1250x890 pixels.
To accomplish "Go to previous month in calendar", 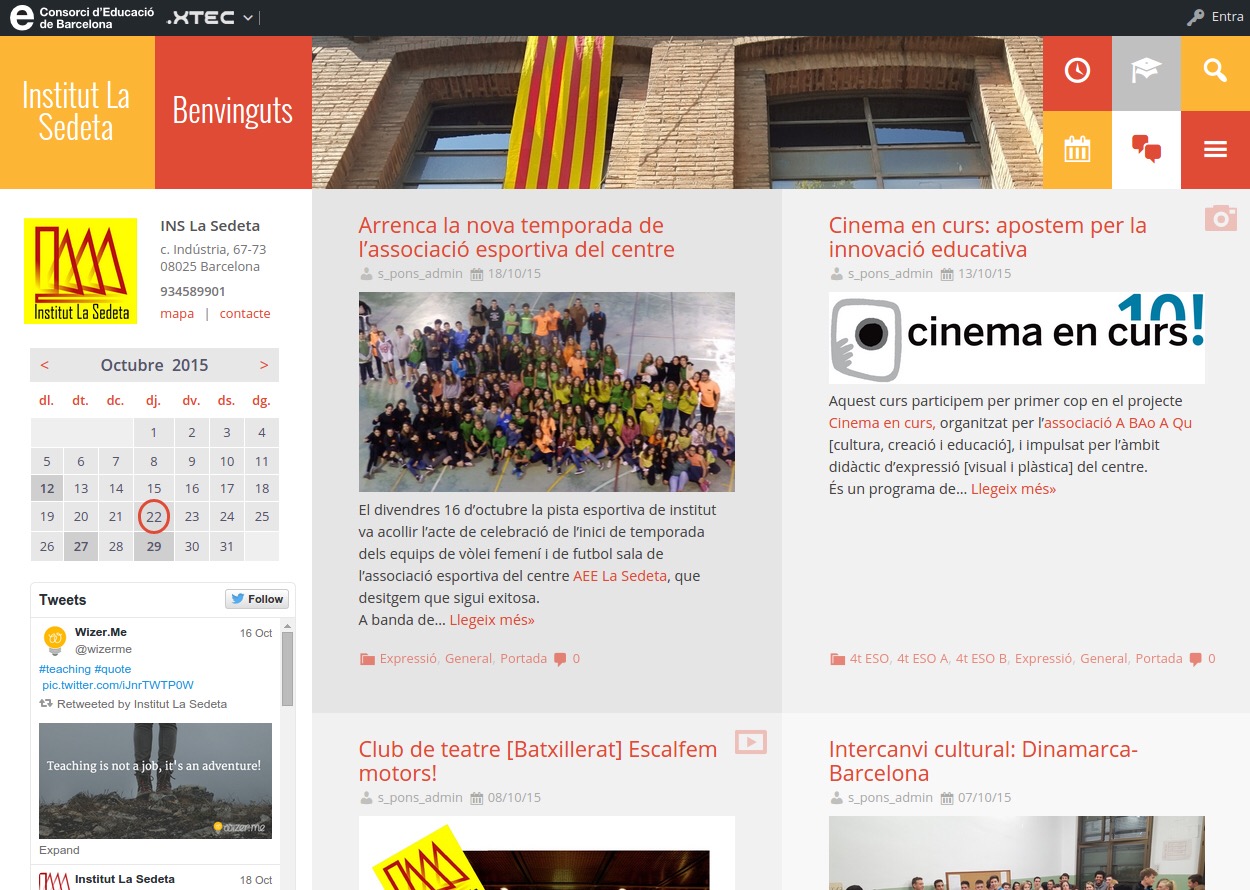I will coord(45,365).
